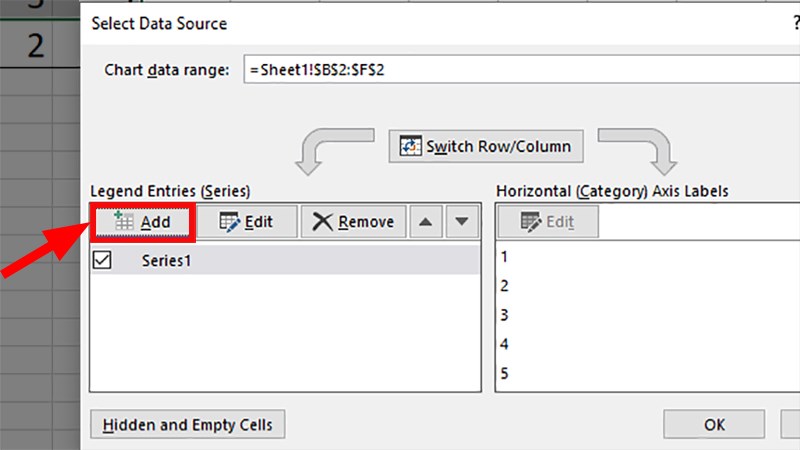Click the Add series button

coord(142,222)
